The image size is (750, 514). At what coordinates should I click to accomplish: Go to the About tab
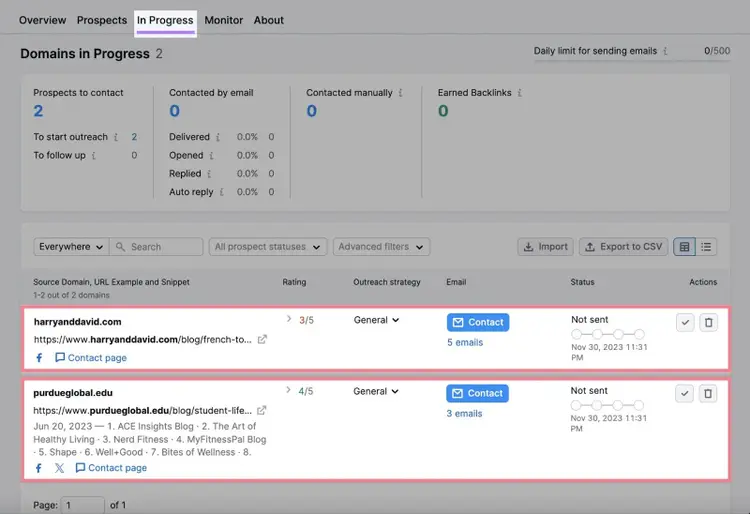pos(269,20)
